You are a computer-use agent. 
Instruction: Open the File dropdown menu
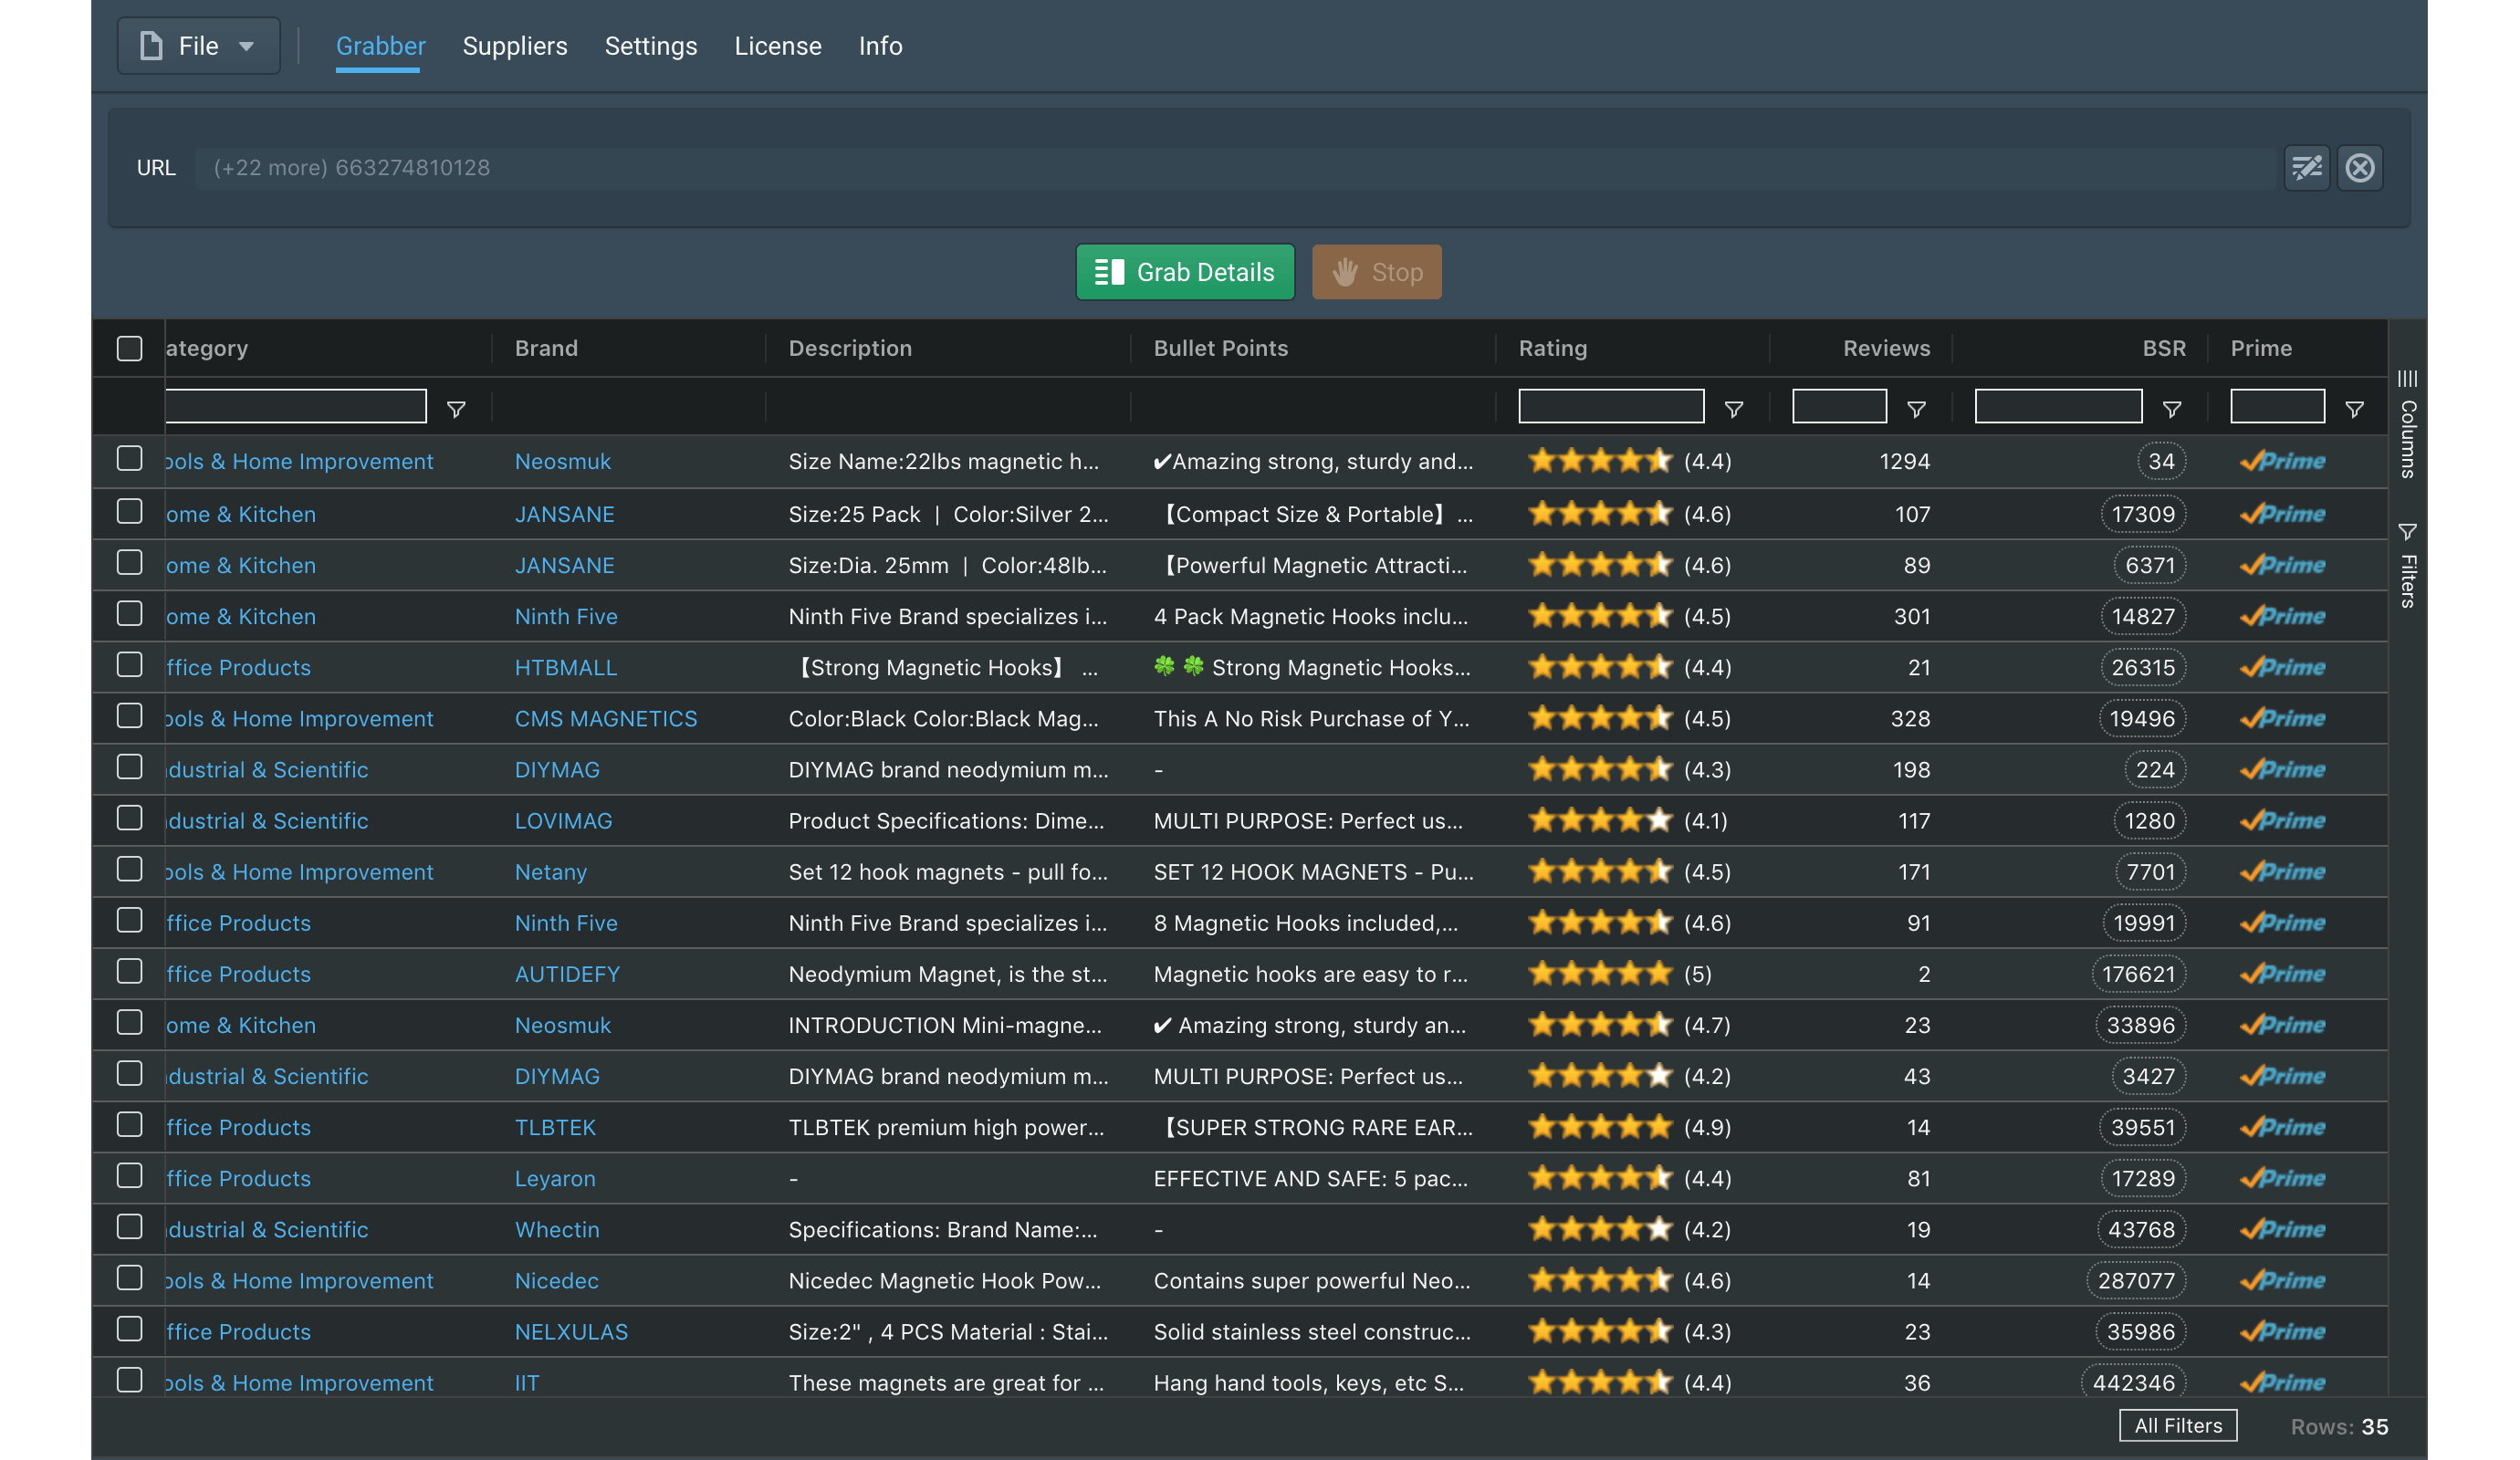[x=198, y=46]
